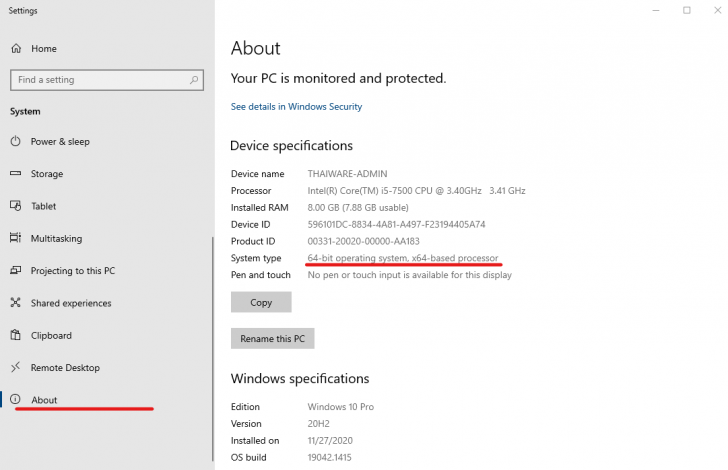Minimize the Settings window
The height and width of the screenshot is (470, 728).
(656, 10)
